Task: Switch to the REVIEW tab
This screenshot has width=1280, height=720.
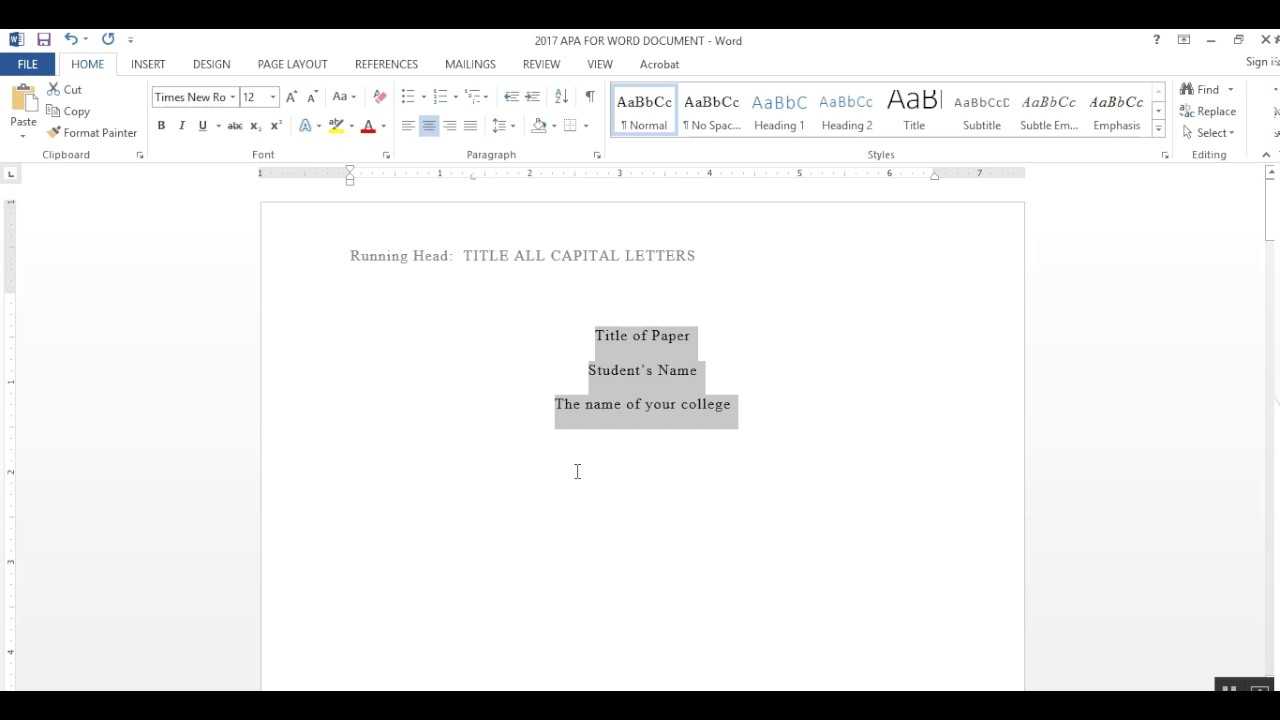Action: 541,64
